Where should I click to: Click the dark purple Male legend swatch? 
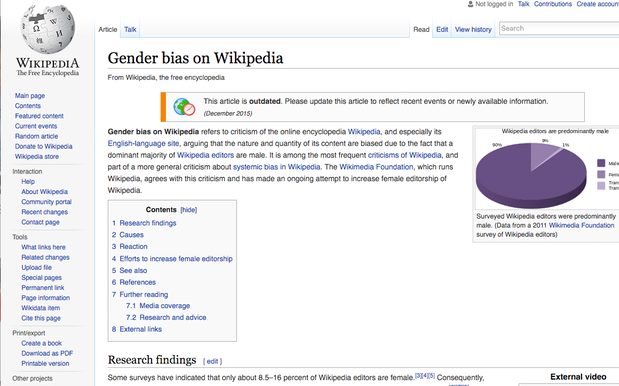coord(601,163)
